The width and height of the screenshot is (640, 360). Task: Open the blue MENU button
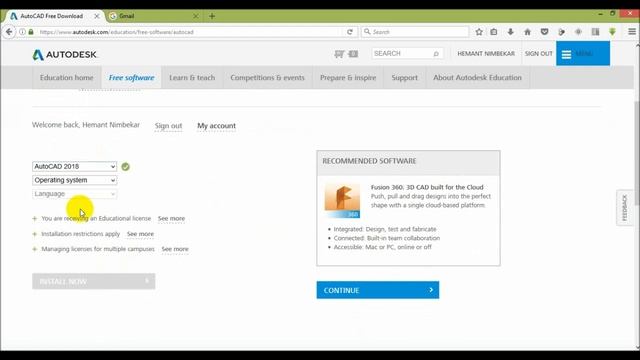[583, 53]
